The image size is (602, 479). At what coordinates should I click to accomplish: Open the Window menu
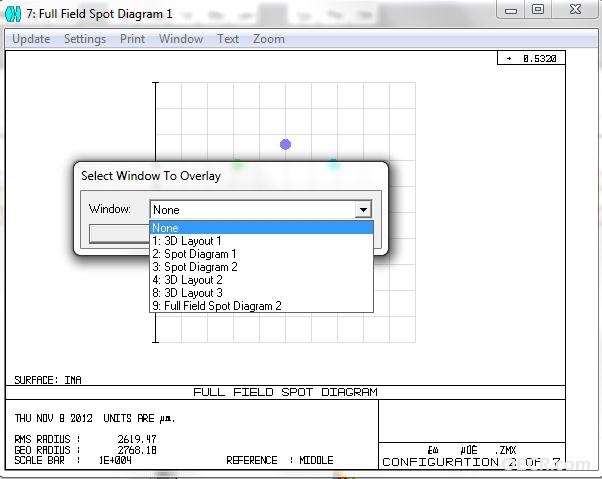(x=181, y=39)
